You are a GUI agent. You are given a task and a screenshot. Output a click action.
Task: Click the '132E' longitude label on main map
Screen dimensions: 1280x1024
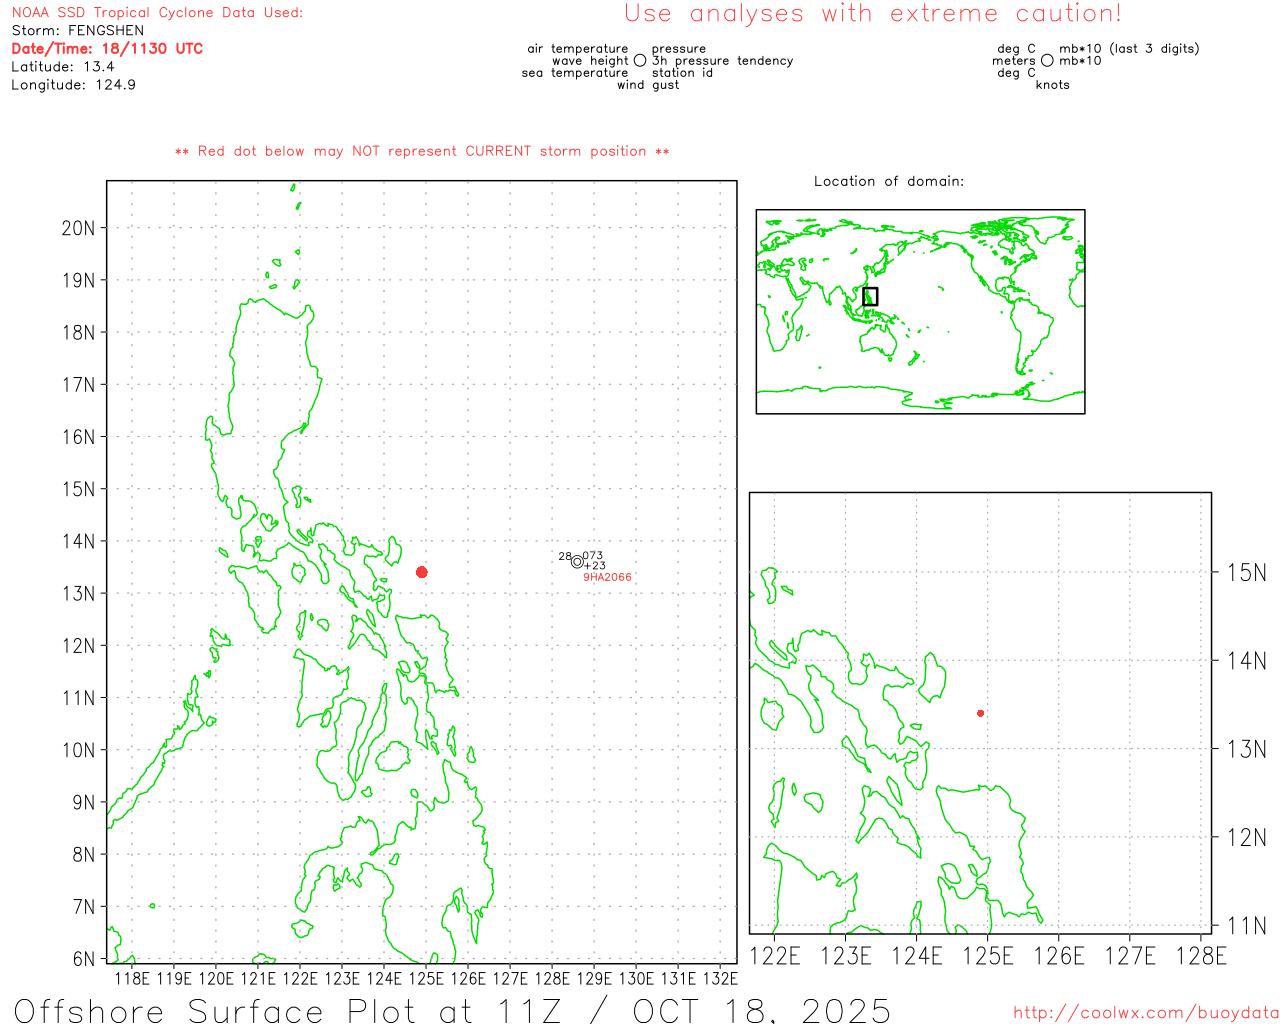(720, 978)
